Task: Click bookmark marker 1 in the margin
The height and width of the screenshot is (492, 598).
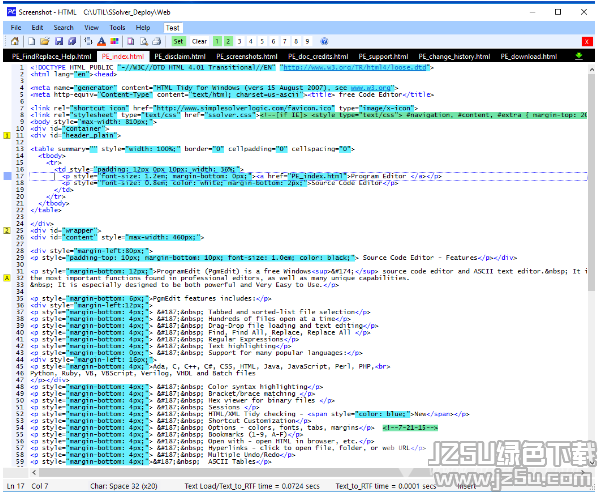Action: (7, 135)
